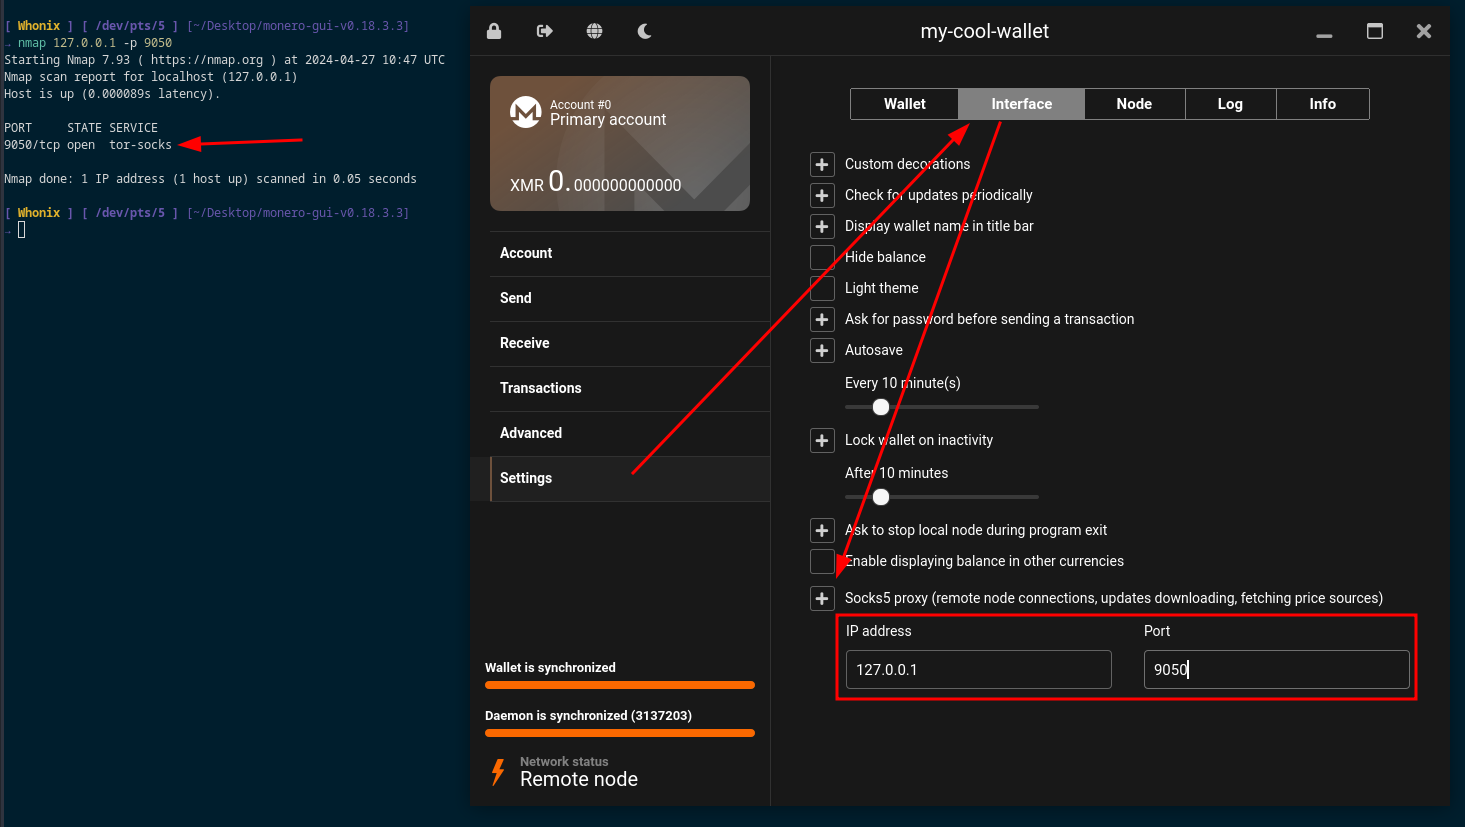Enable Hide balance checkbox
The height and width of the screenshot is (827, 1465).
click(x=822, y=257)
